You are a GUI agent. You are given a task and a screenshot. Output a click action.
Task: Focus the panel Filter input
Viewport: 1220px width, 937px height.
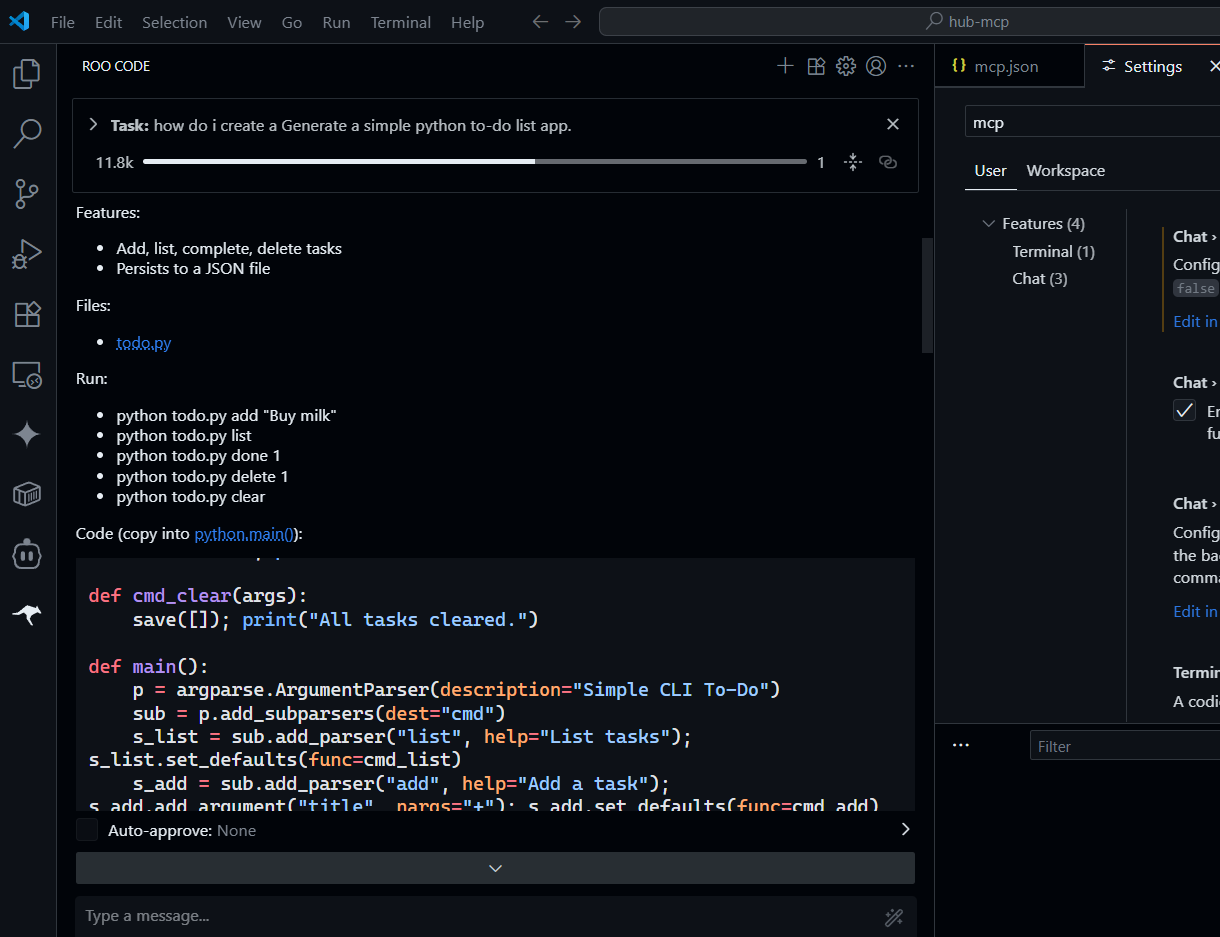[1125, 746]
